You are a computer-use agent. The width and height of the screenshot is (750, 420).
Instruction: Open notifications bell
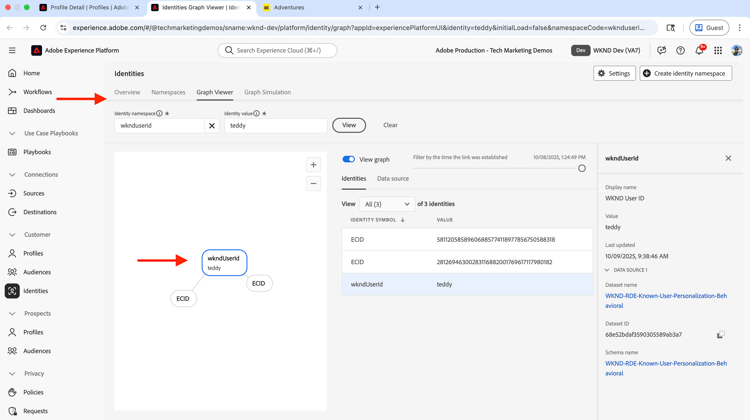point(699,50)
